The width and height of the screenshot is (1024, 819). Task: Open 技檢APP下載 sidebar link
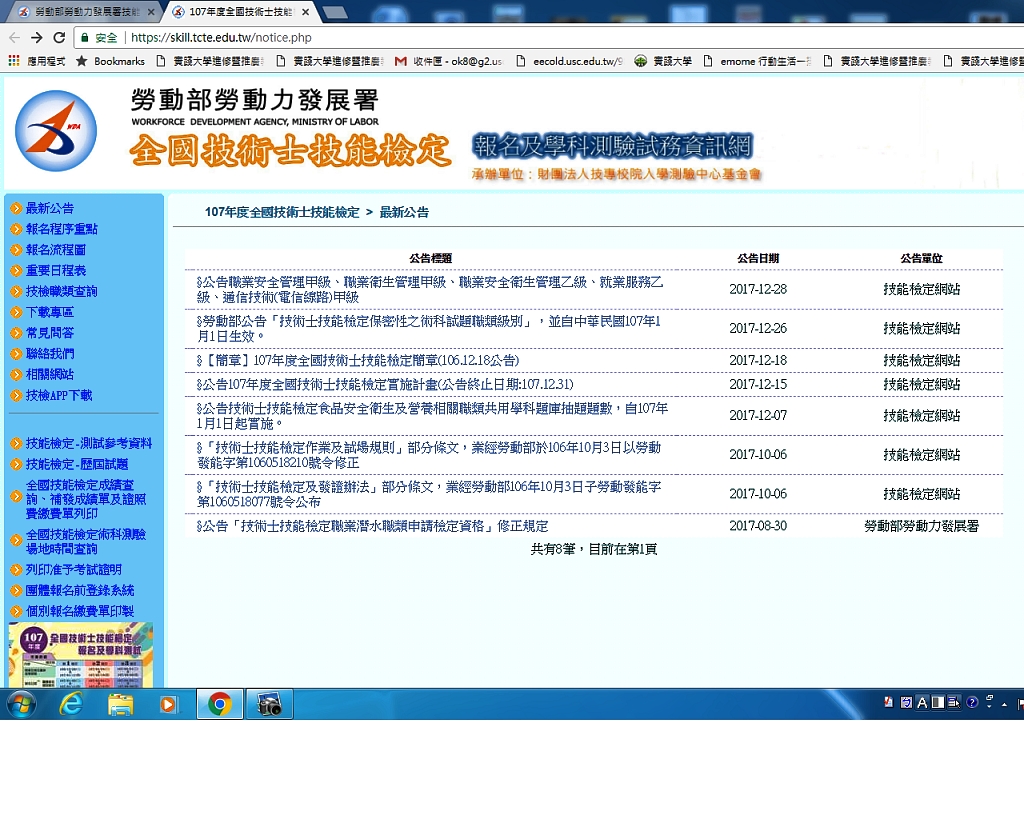[59, 395]
